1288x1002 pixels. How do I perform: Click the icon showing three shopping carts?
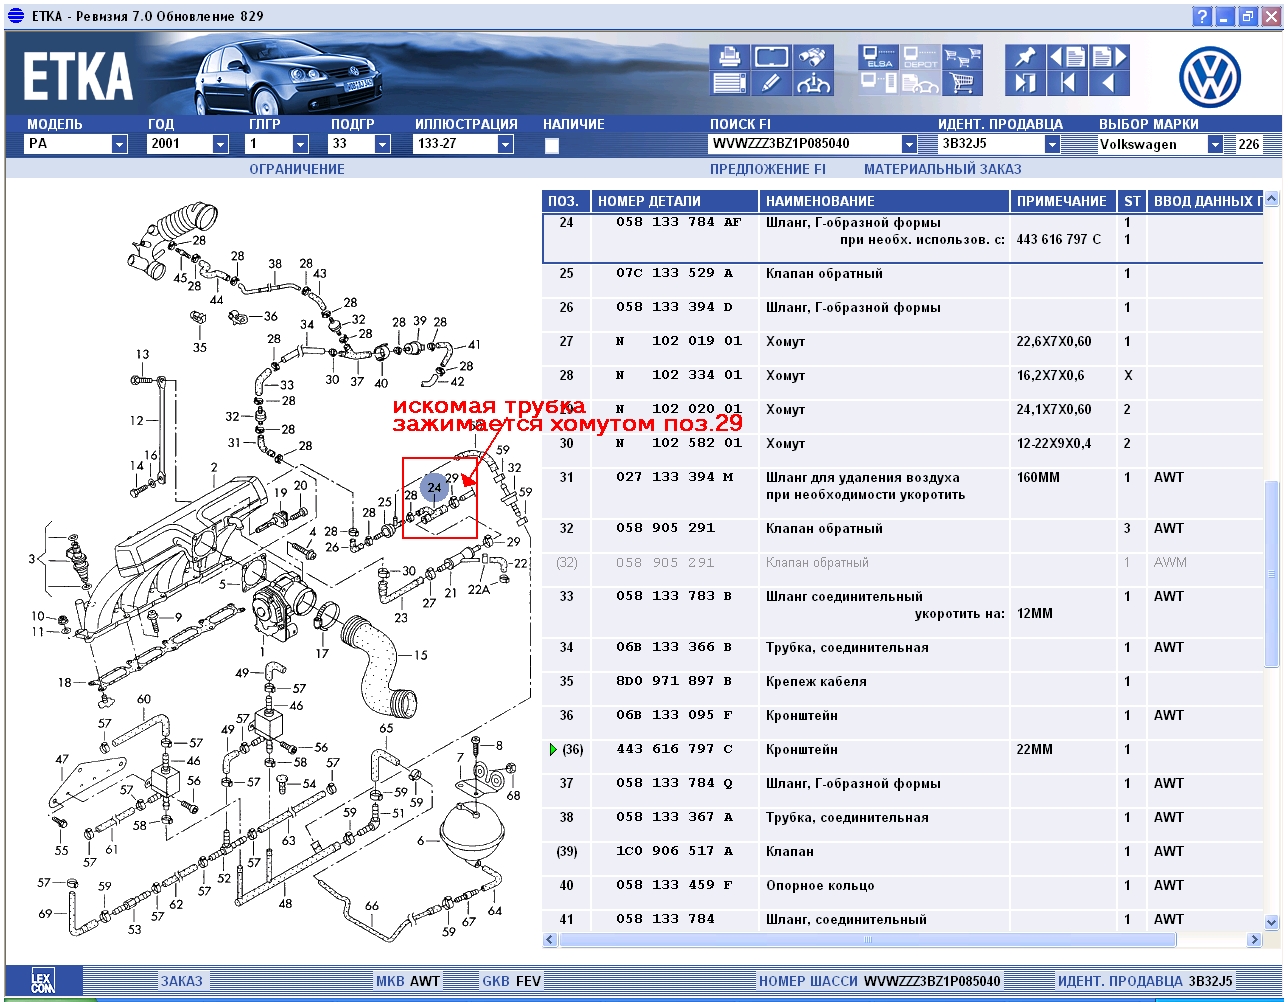[x=963, y=57]
